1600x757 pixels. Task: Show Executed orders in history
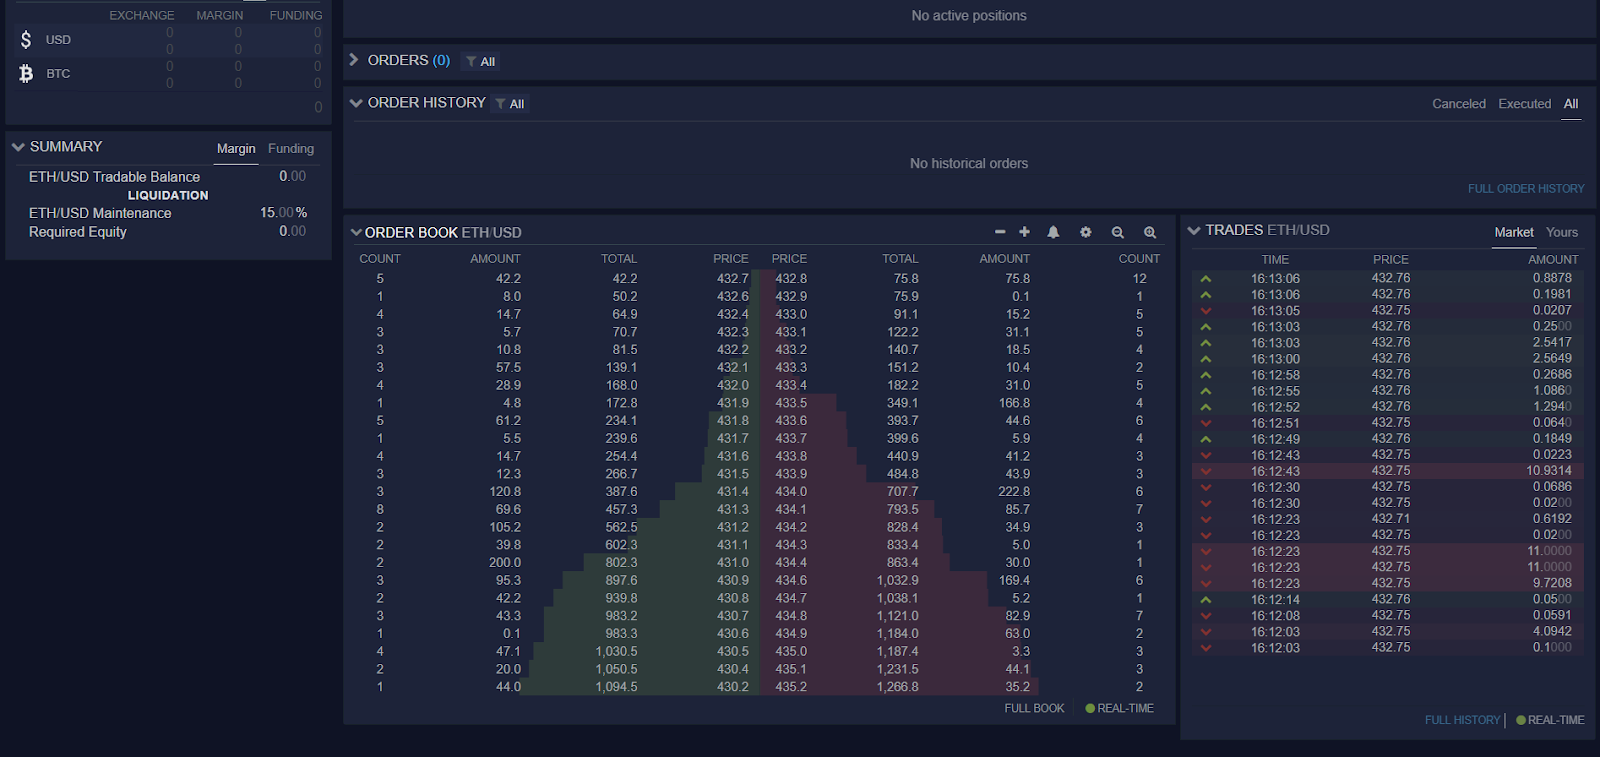pos(1524,104)
